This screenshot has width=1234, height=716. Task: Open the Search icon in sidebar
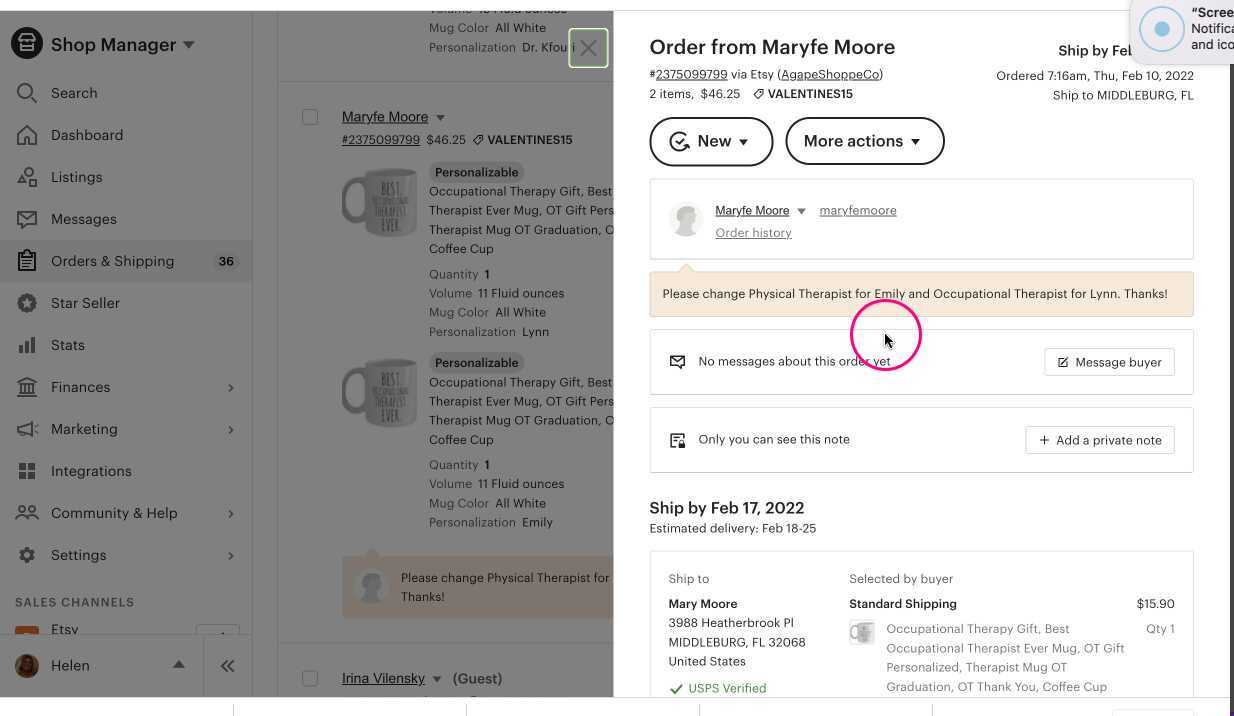27,92
